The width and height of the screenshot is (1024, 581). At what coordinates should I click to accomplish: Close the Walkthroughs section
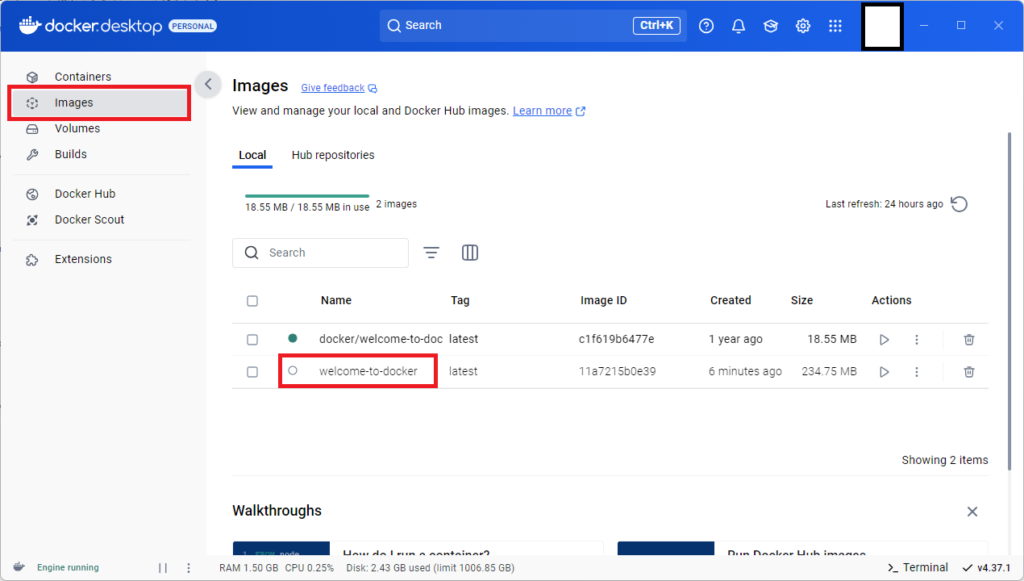pyautogui.click(x=972, y=512)
